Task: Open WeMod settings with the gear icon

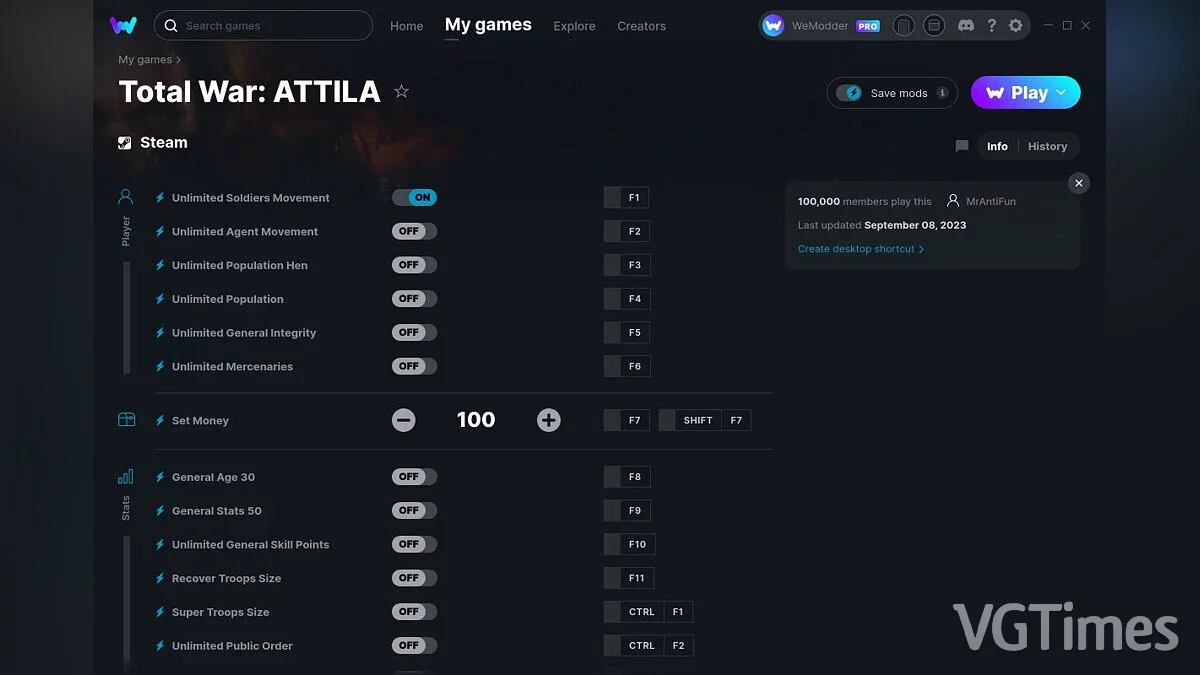Action: click(x=1016, y=25)
